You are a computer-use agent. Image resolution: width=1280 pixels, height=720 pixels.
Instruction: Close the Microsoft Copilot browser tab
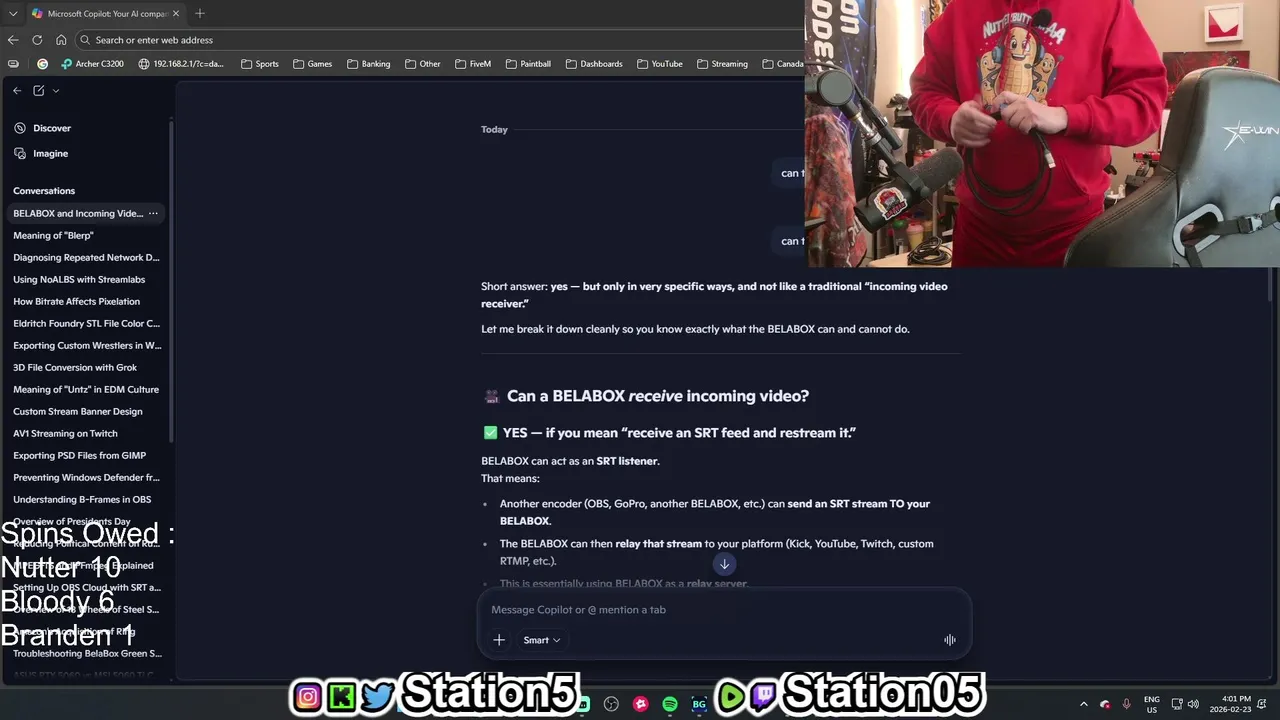tap(176, 13)
